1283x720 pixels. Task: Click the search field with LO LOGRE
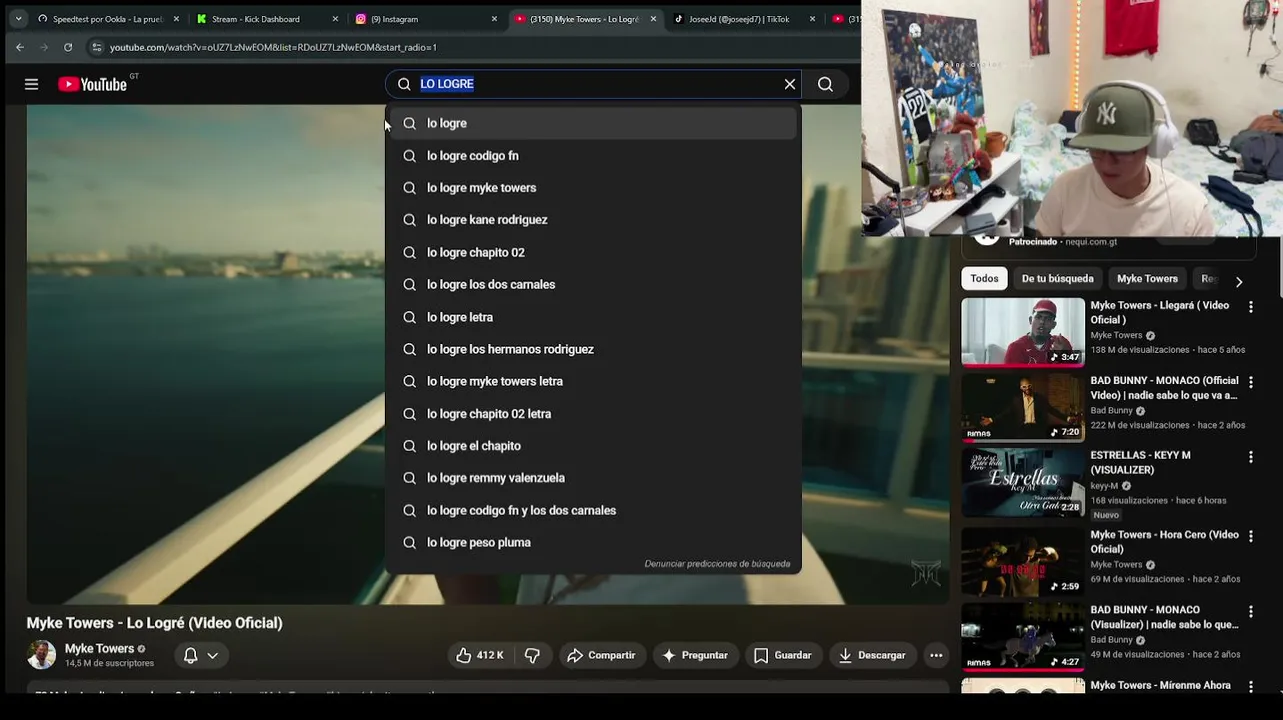595,84
